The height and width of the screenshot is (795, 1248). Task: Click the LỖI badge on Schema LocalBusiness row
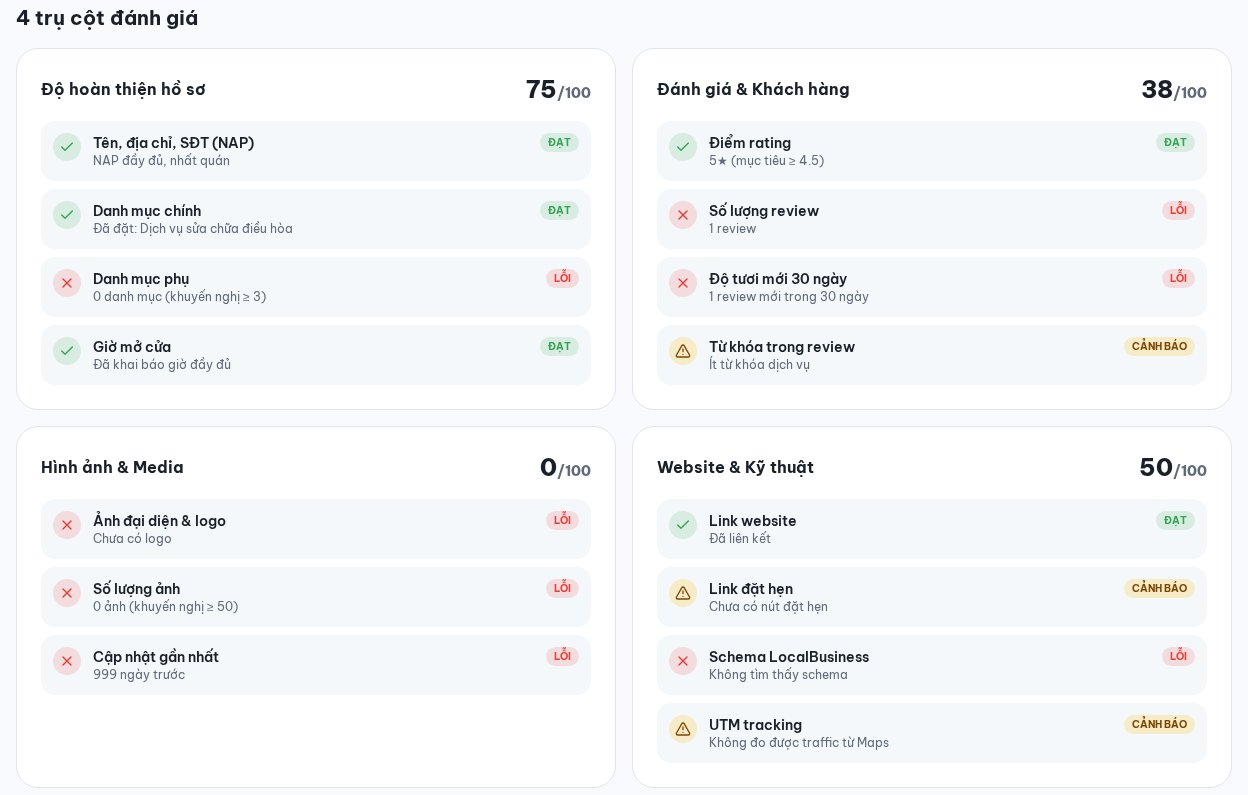click(1178, 656)
